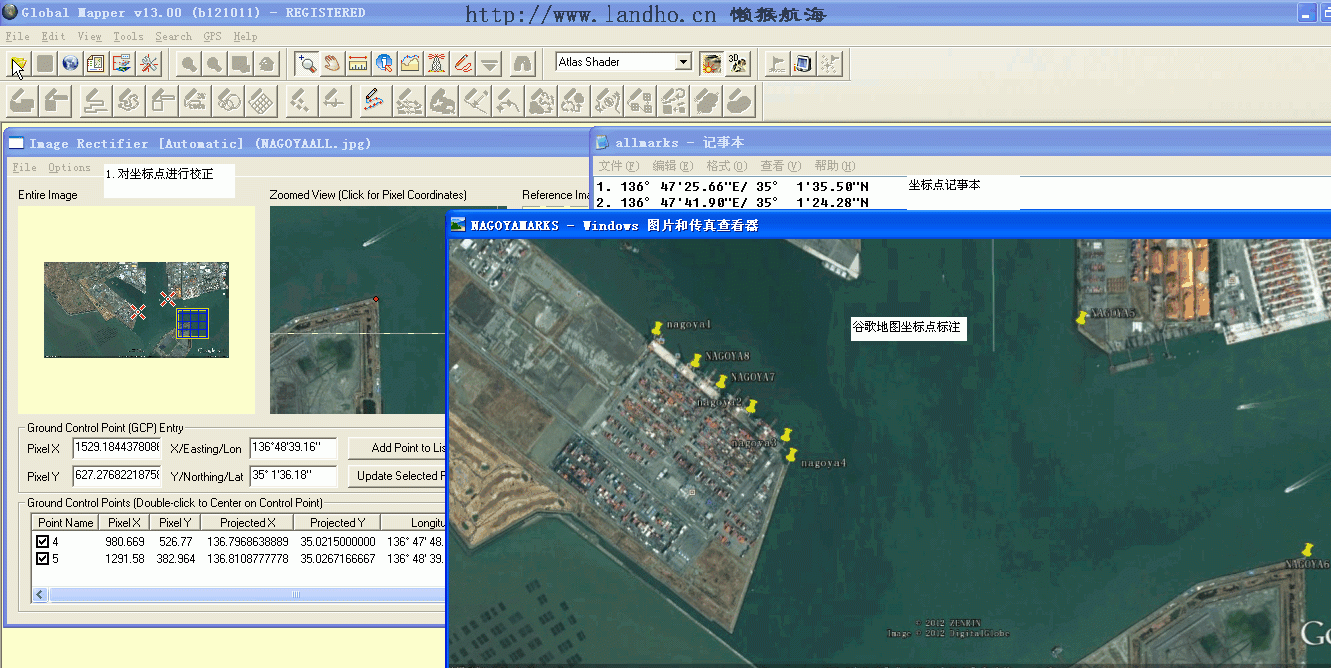Select the Path Profile tool

[x=411, y=64]
